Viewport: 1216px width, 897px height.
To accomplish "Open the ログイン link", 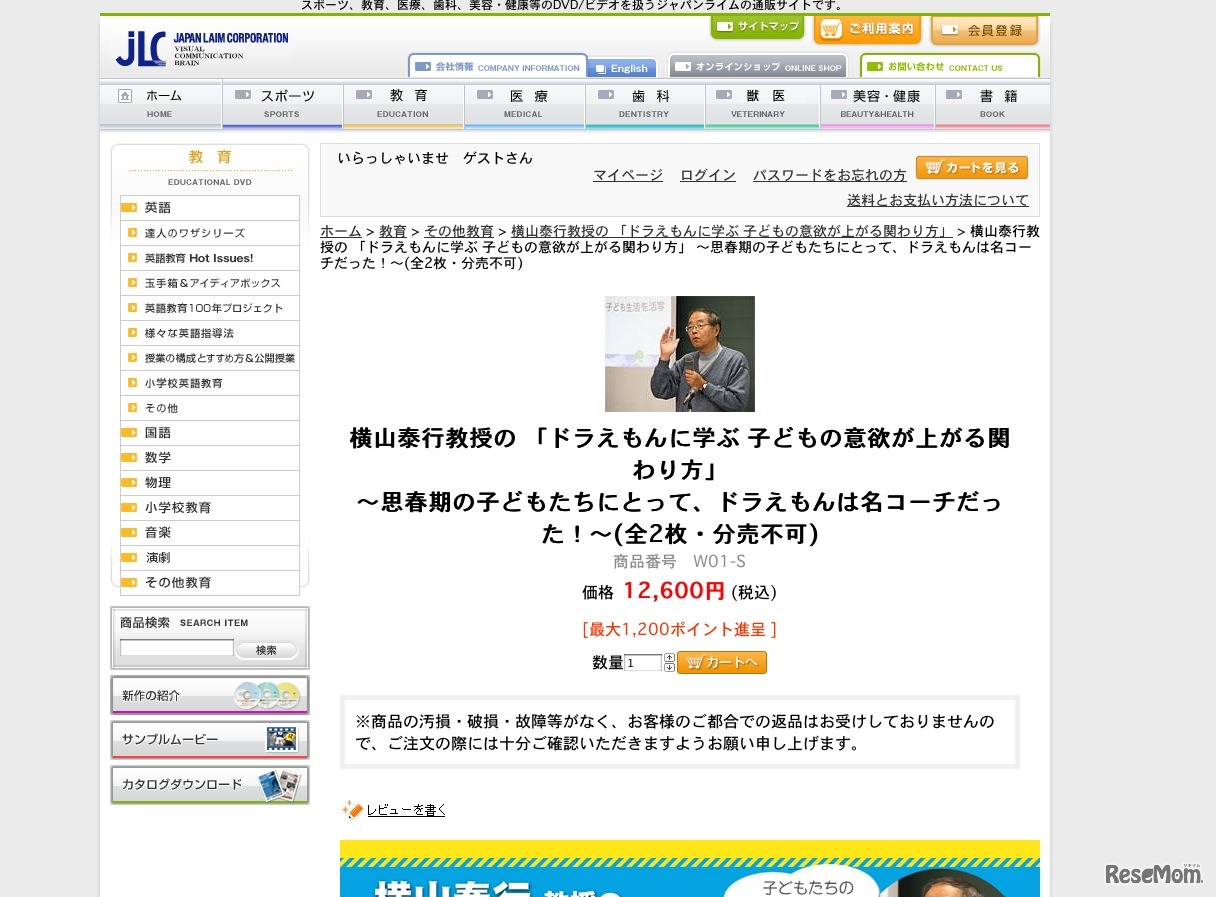I will (x=707, y=174).
